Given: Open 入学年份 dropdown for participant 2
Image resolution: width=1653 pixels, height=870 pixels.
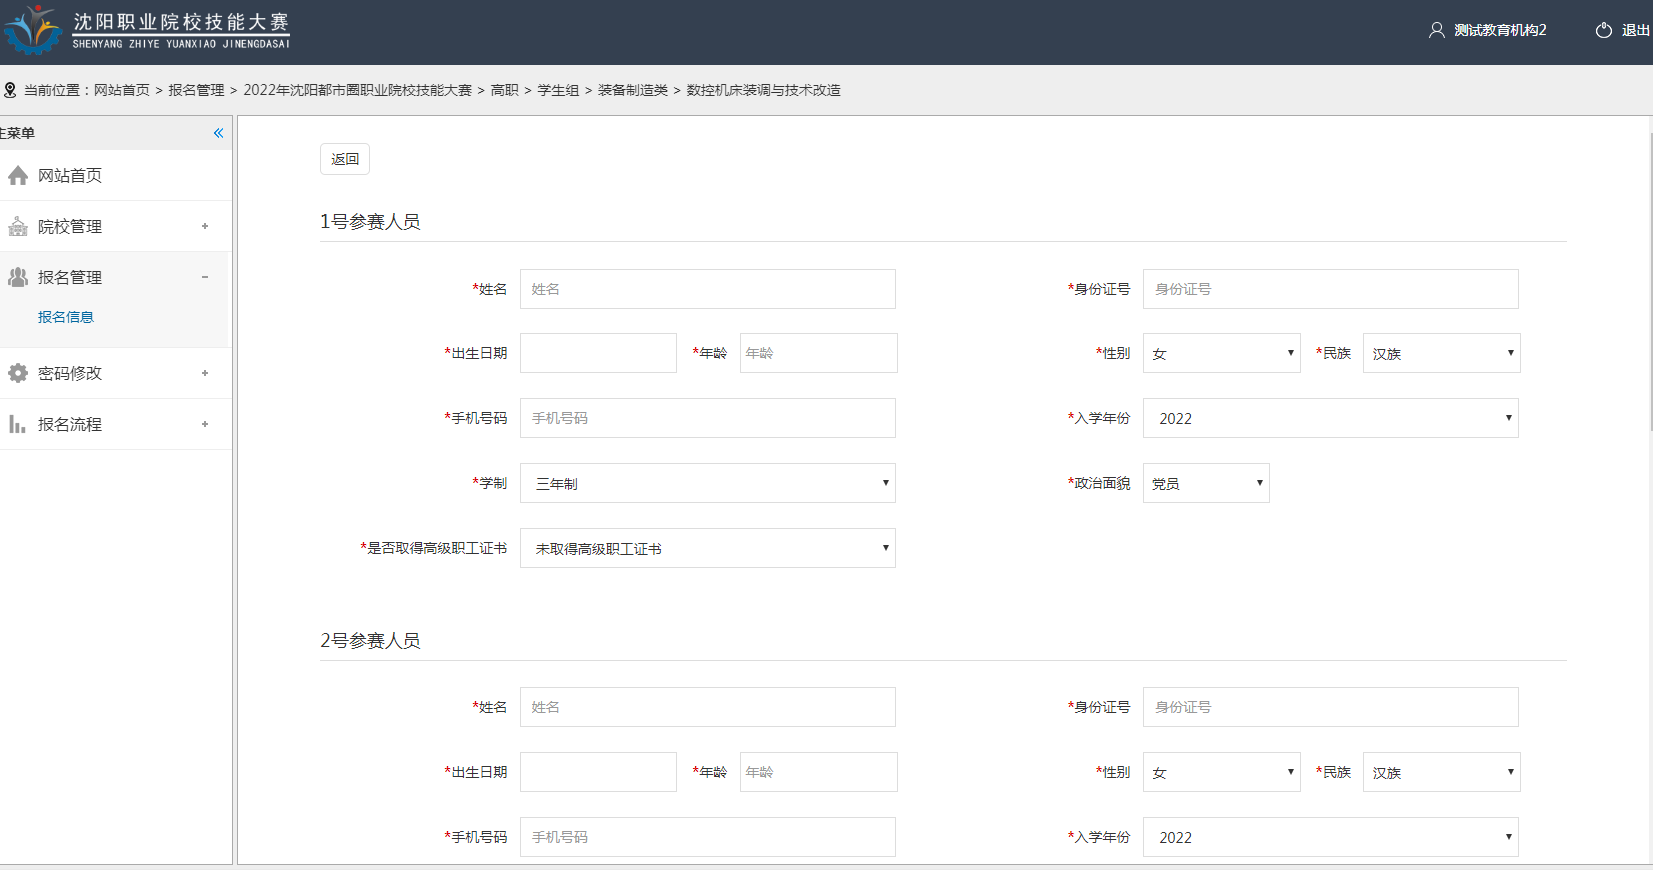Looking at the screenshot, I should (x=1330, y=837).
